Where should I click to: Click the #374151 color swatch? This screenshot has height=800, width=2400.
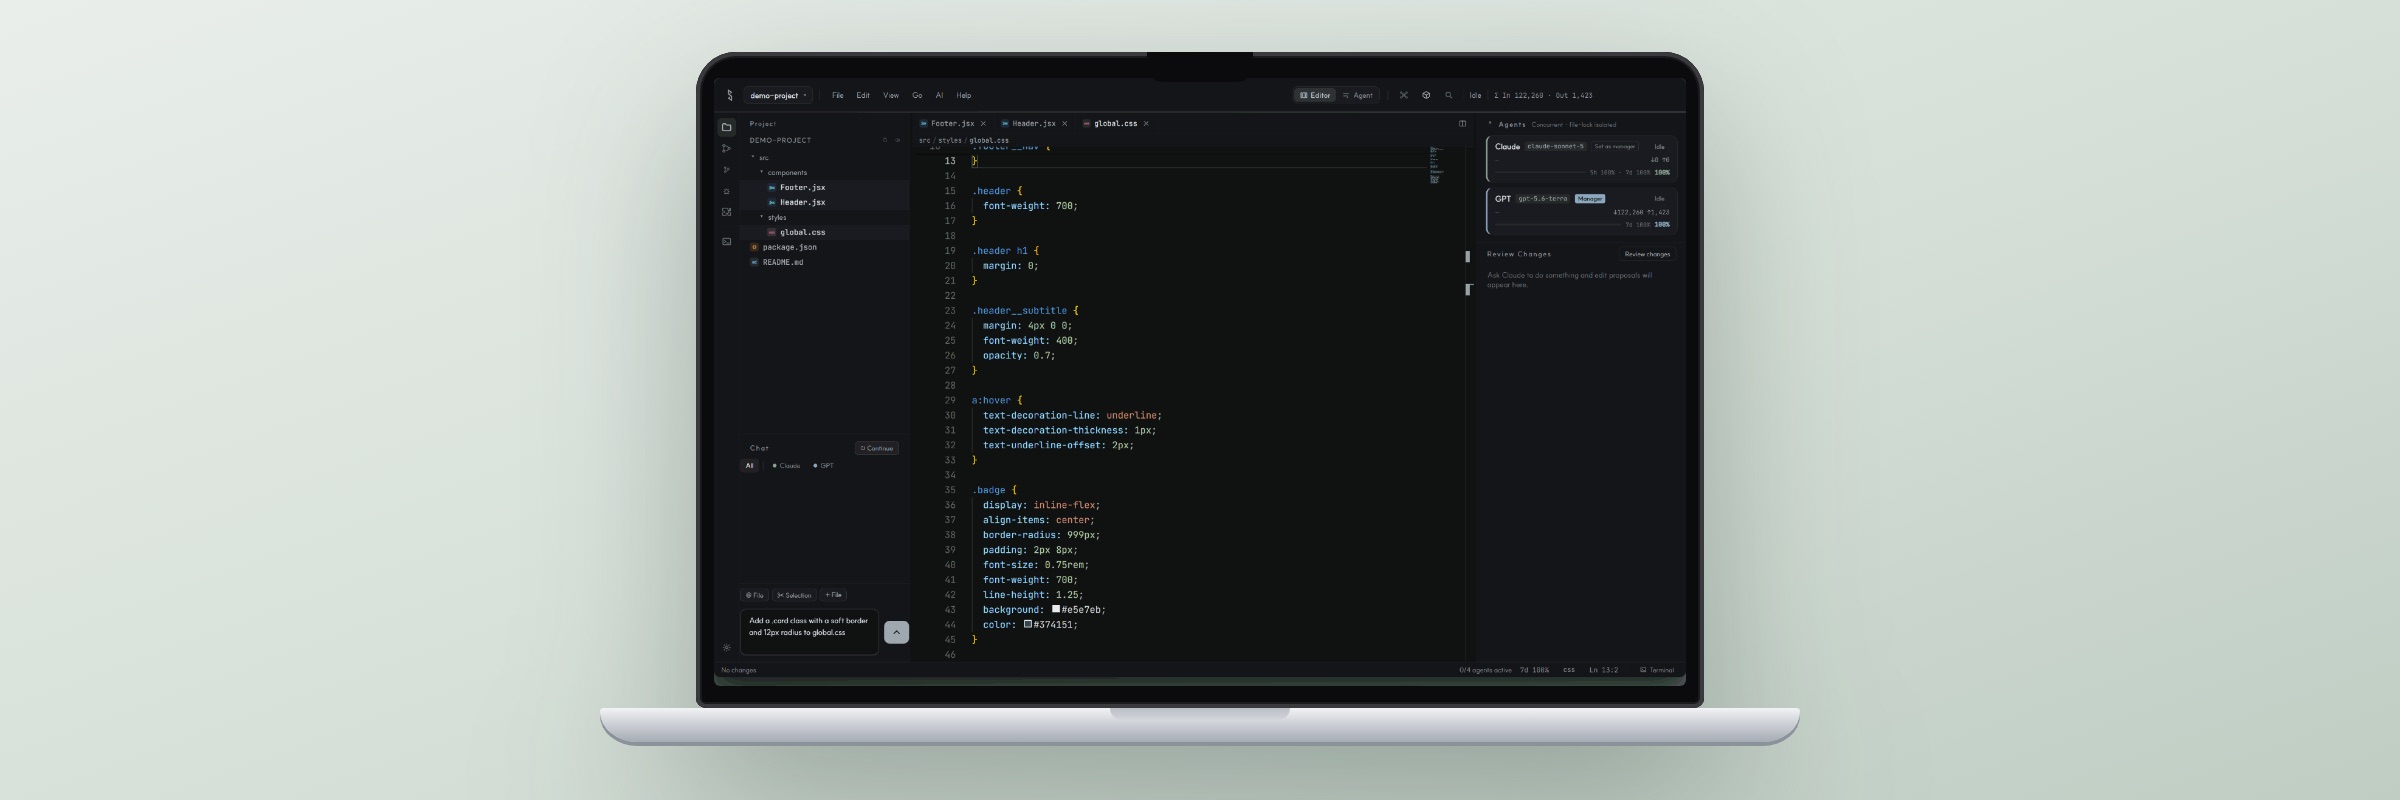click(x=1027, y=624)
